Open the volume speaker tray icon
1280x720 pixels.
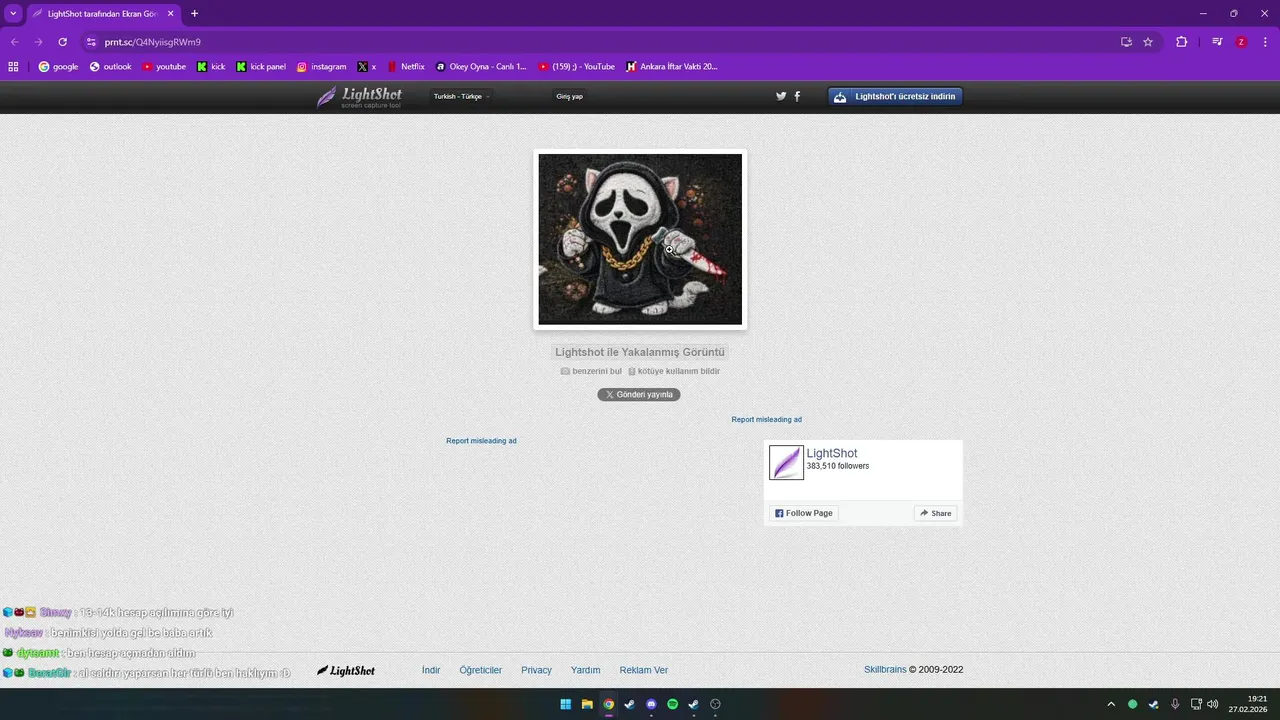[x=1213, y=704]
